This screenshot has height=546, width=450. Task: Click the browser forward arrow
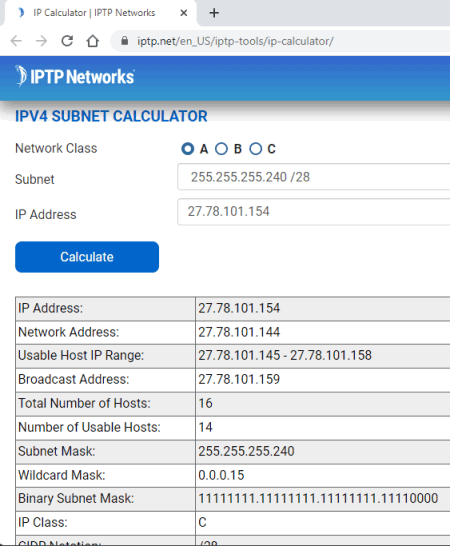click(x=41, y=41)
